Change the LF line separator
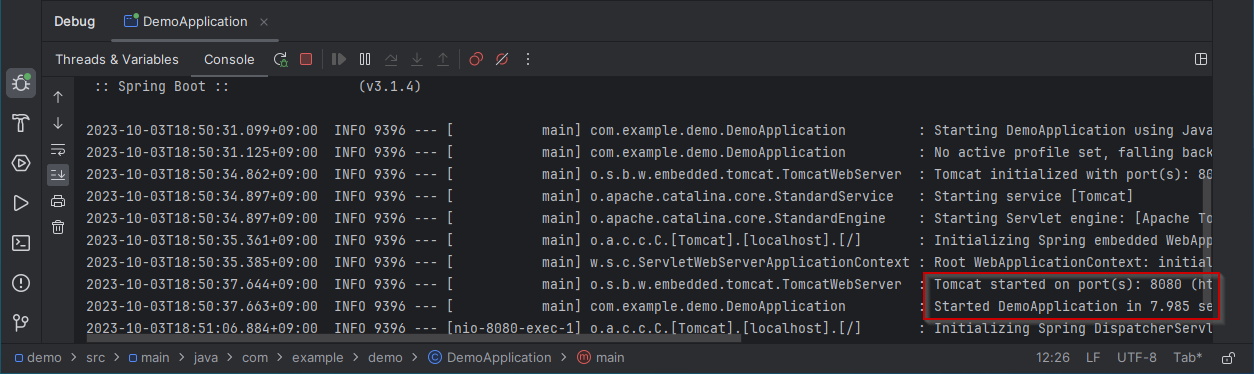The height and width of the screenshot is (374, 1254). [1093, 357]
